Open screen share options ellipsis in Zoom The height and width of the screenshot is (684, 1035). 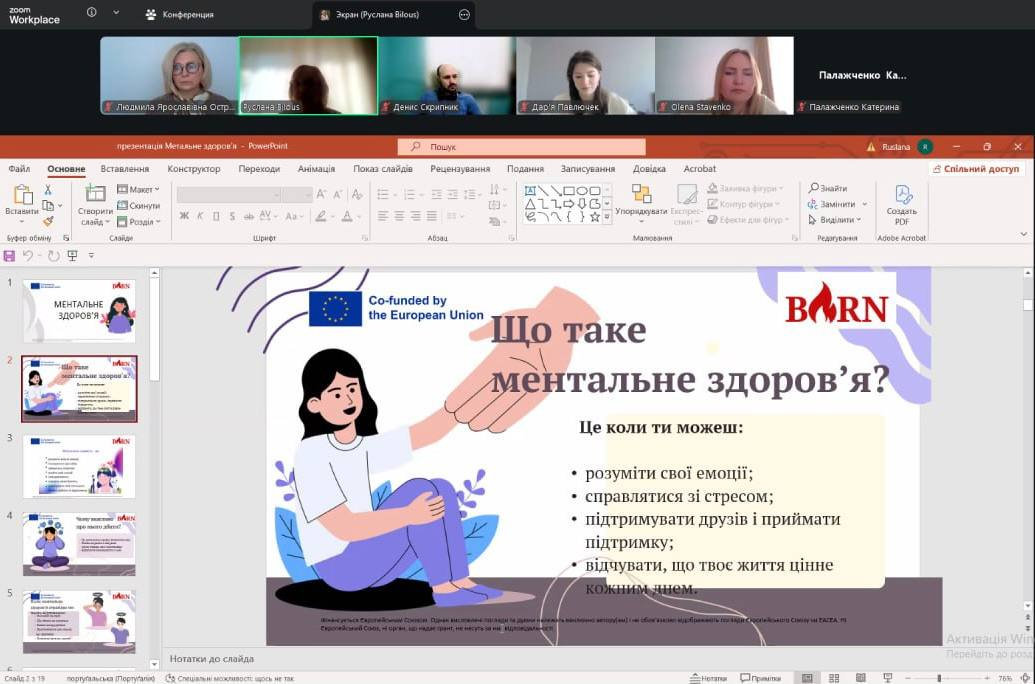point(464,15)
